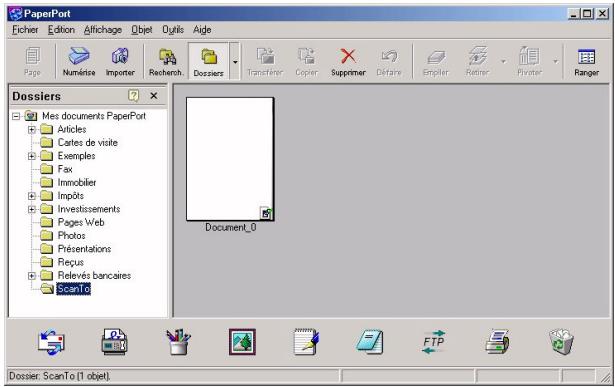Open the dropdown arrow next to Dossiers
Screen dimensions: 615x387
point(235,62)
